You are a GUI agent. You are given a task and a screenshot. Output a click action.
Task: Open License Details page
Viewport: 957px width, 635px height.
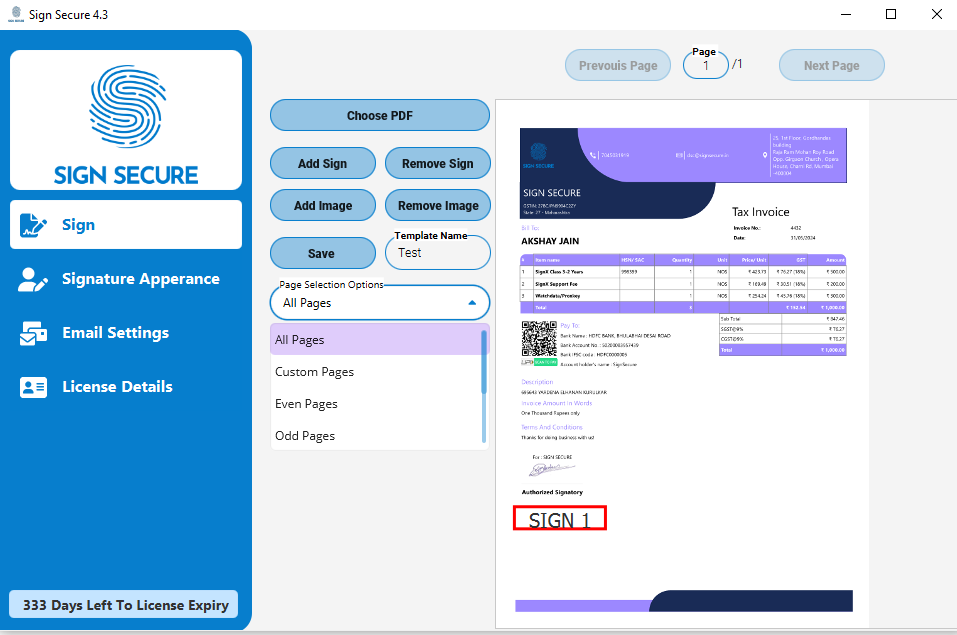pos(126,386)
